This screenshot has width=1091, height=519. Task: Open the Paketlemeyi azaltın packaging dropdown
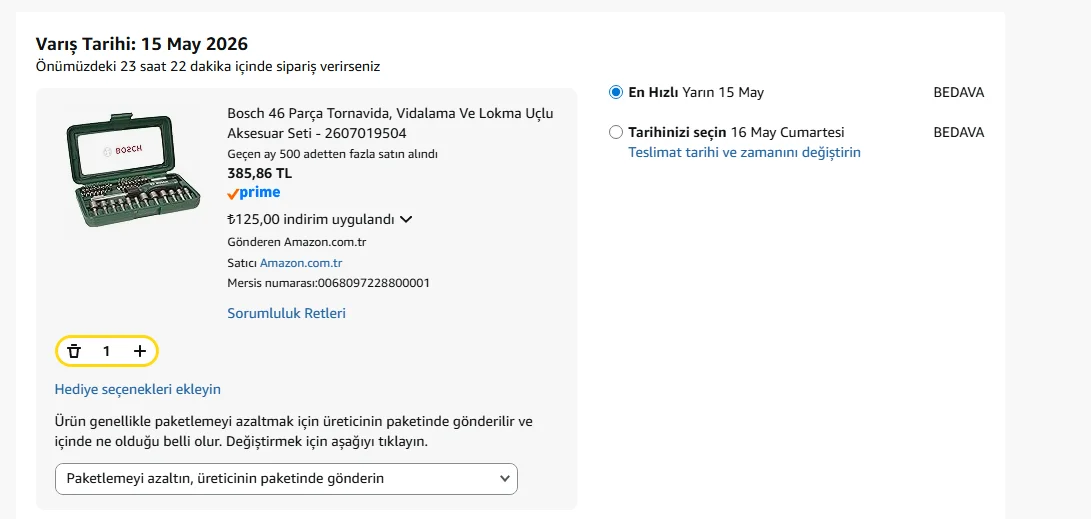(286, 479)
